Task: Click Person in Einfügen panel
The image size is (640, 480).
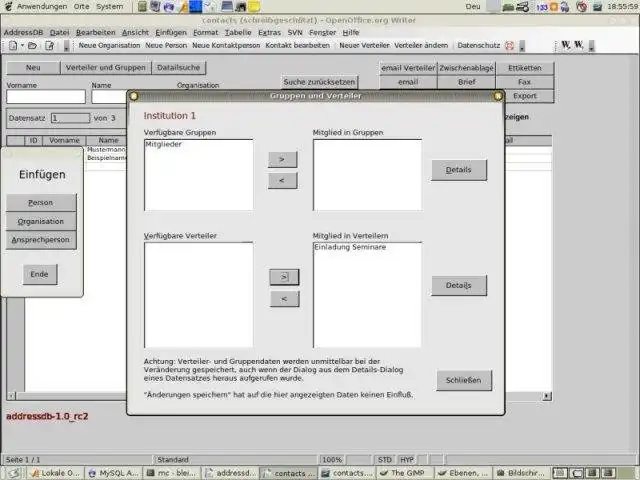Action: pos(41,203)
